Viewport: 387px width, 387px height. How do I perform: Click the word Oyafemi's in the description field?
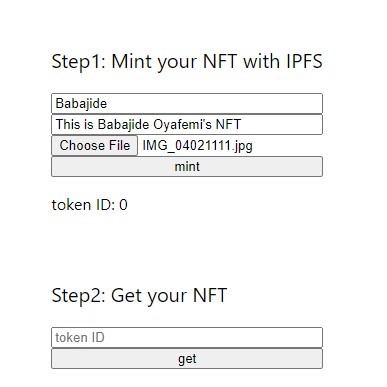click(182, 125)
